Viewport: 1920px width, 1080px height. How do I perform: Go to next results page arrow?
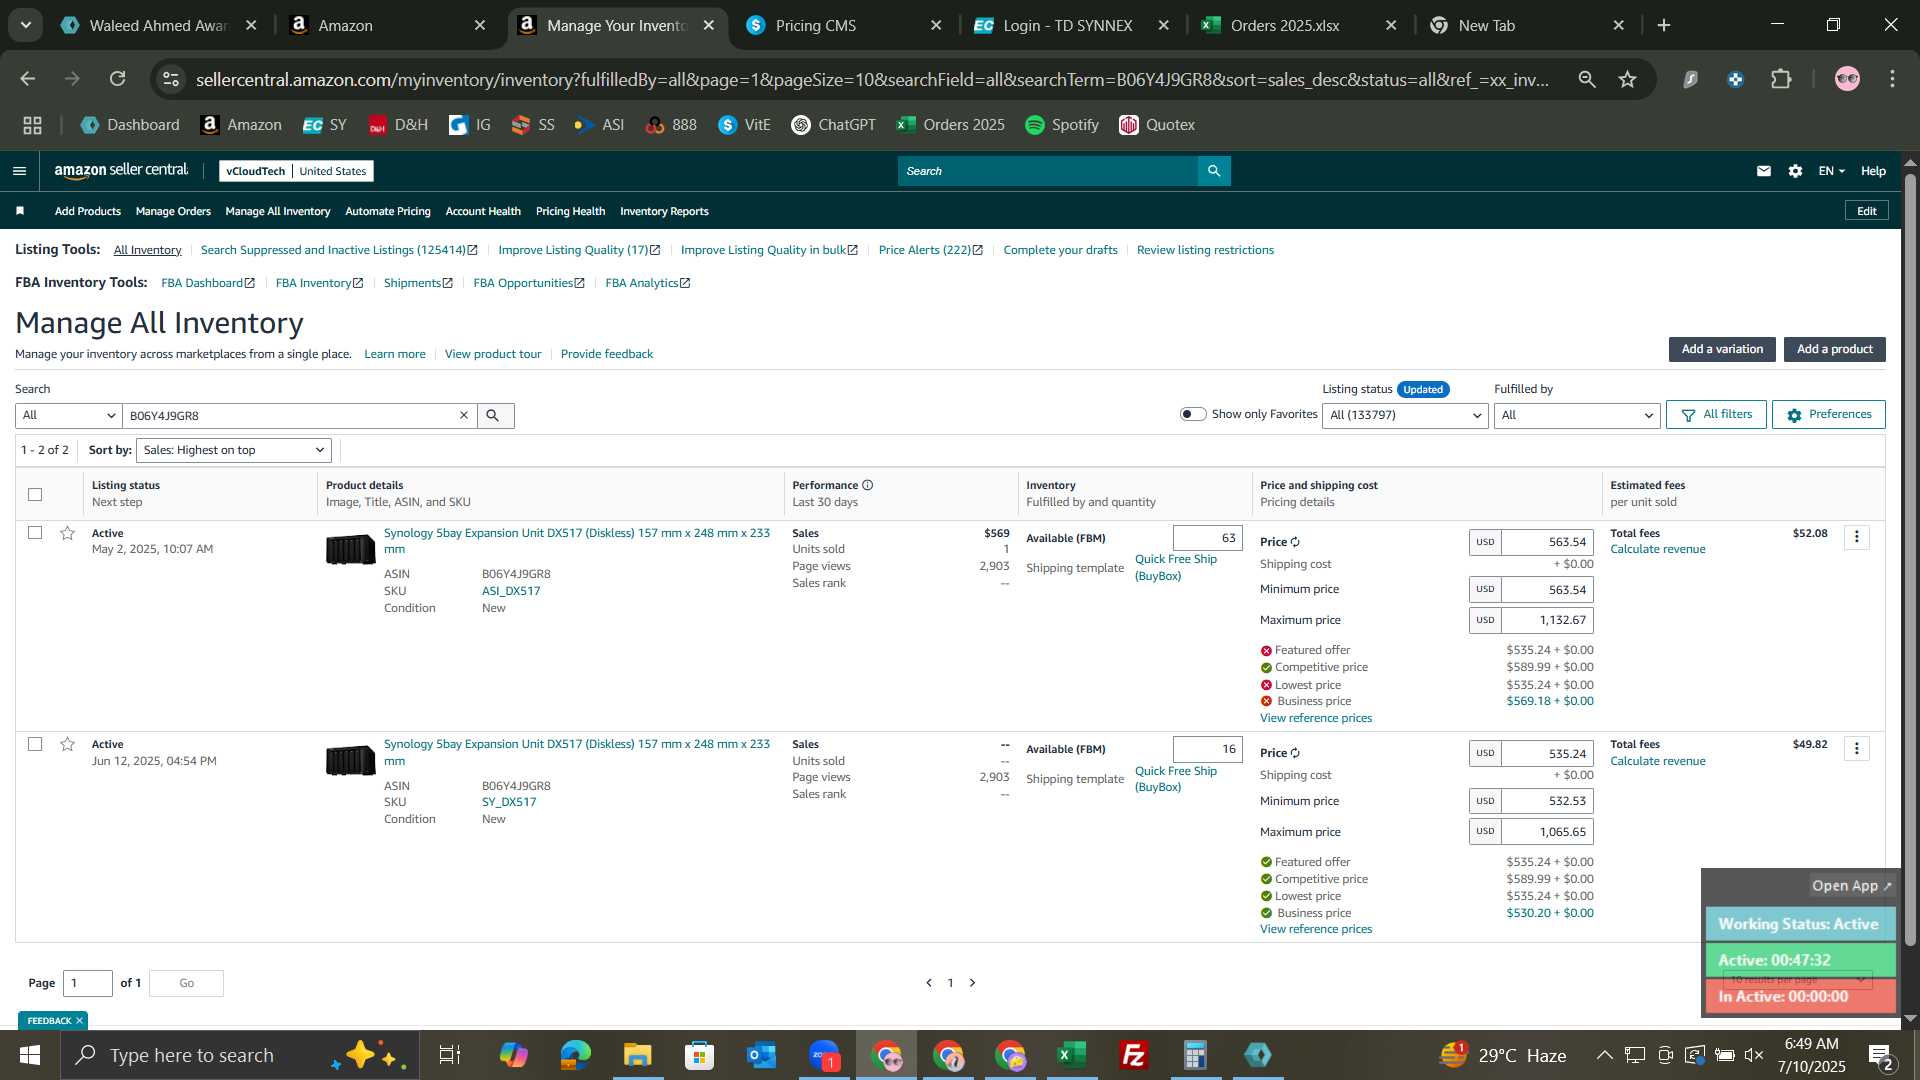coord(972,983)
